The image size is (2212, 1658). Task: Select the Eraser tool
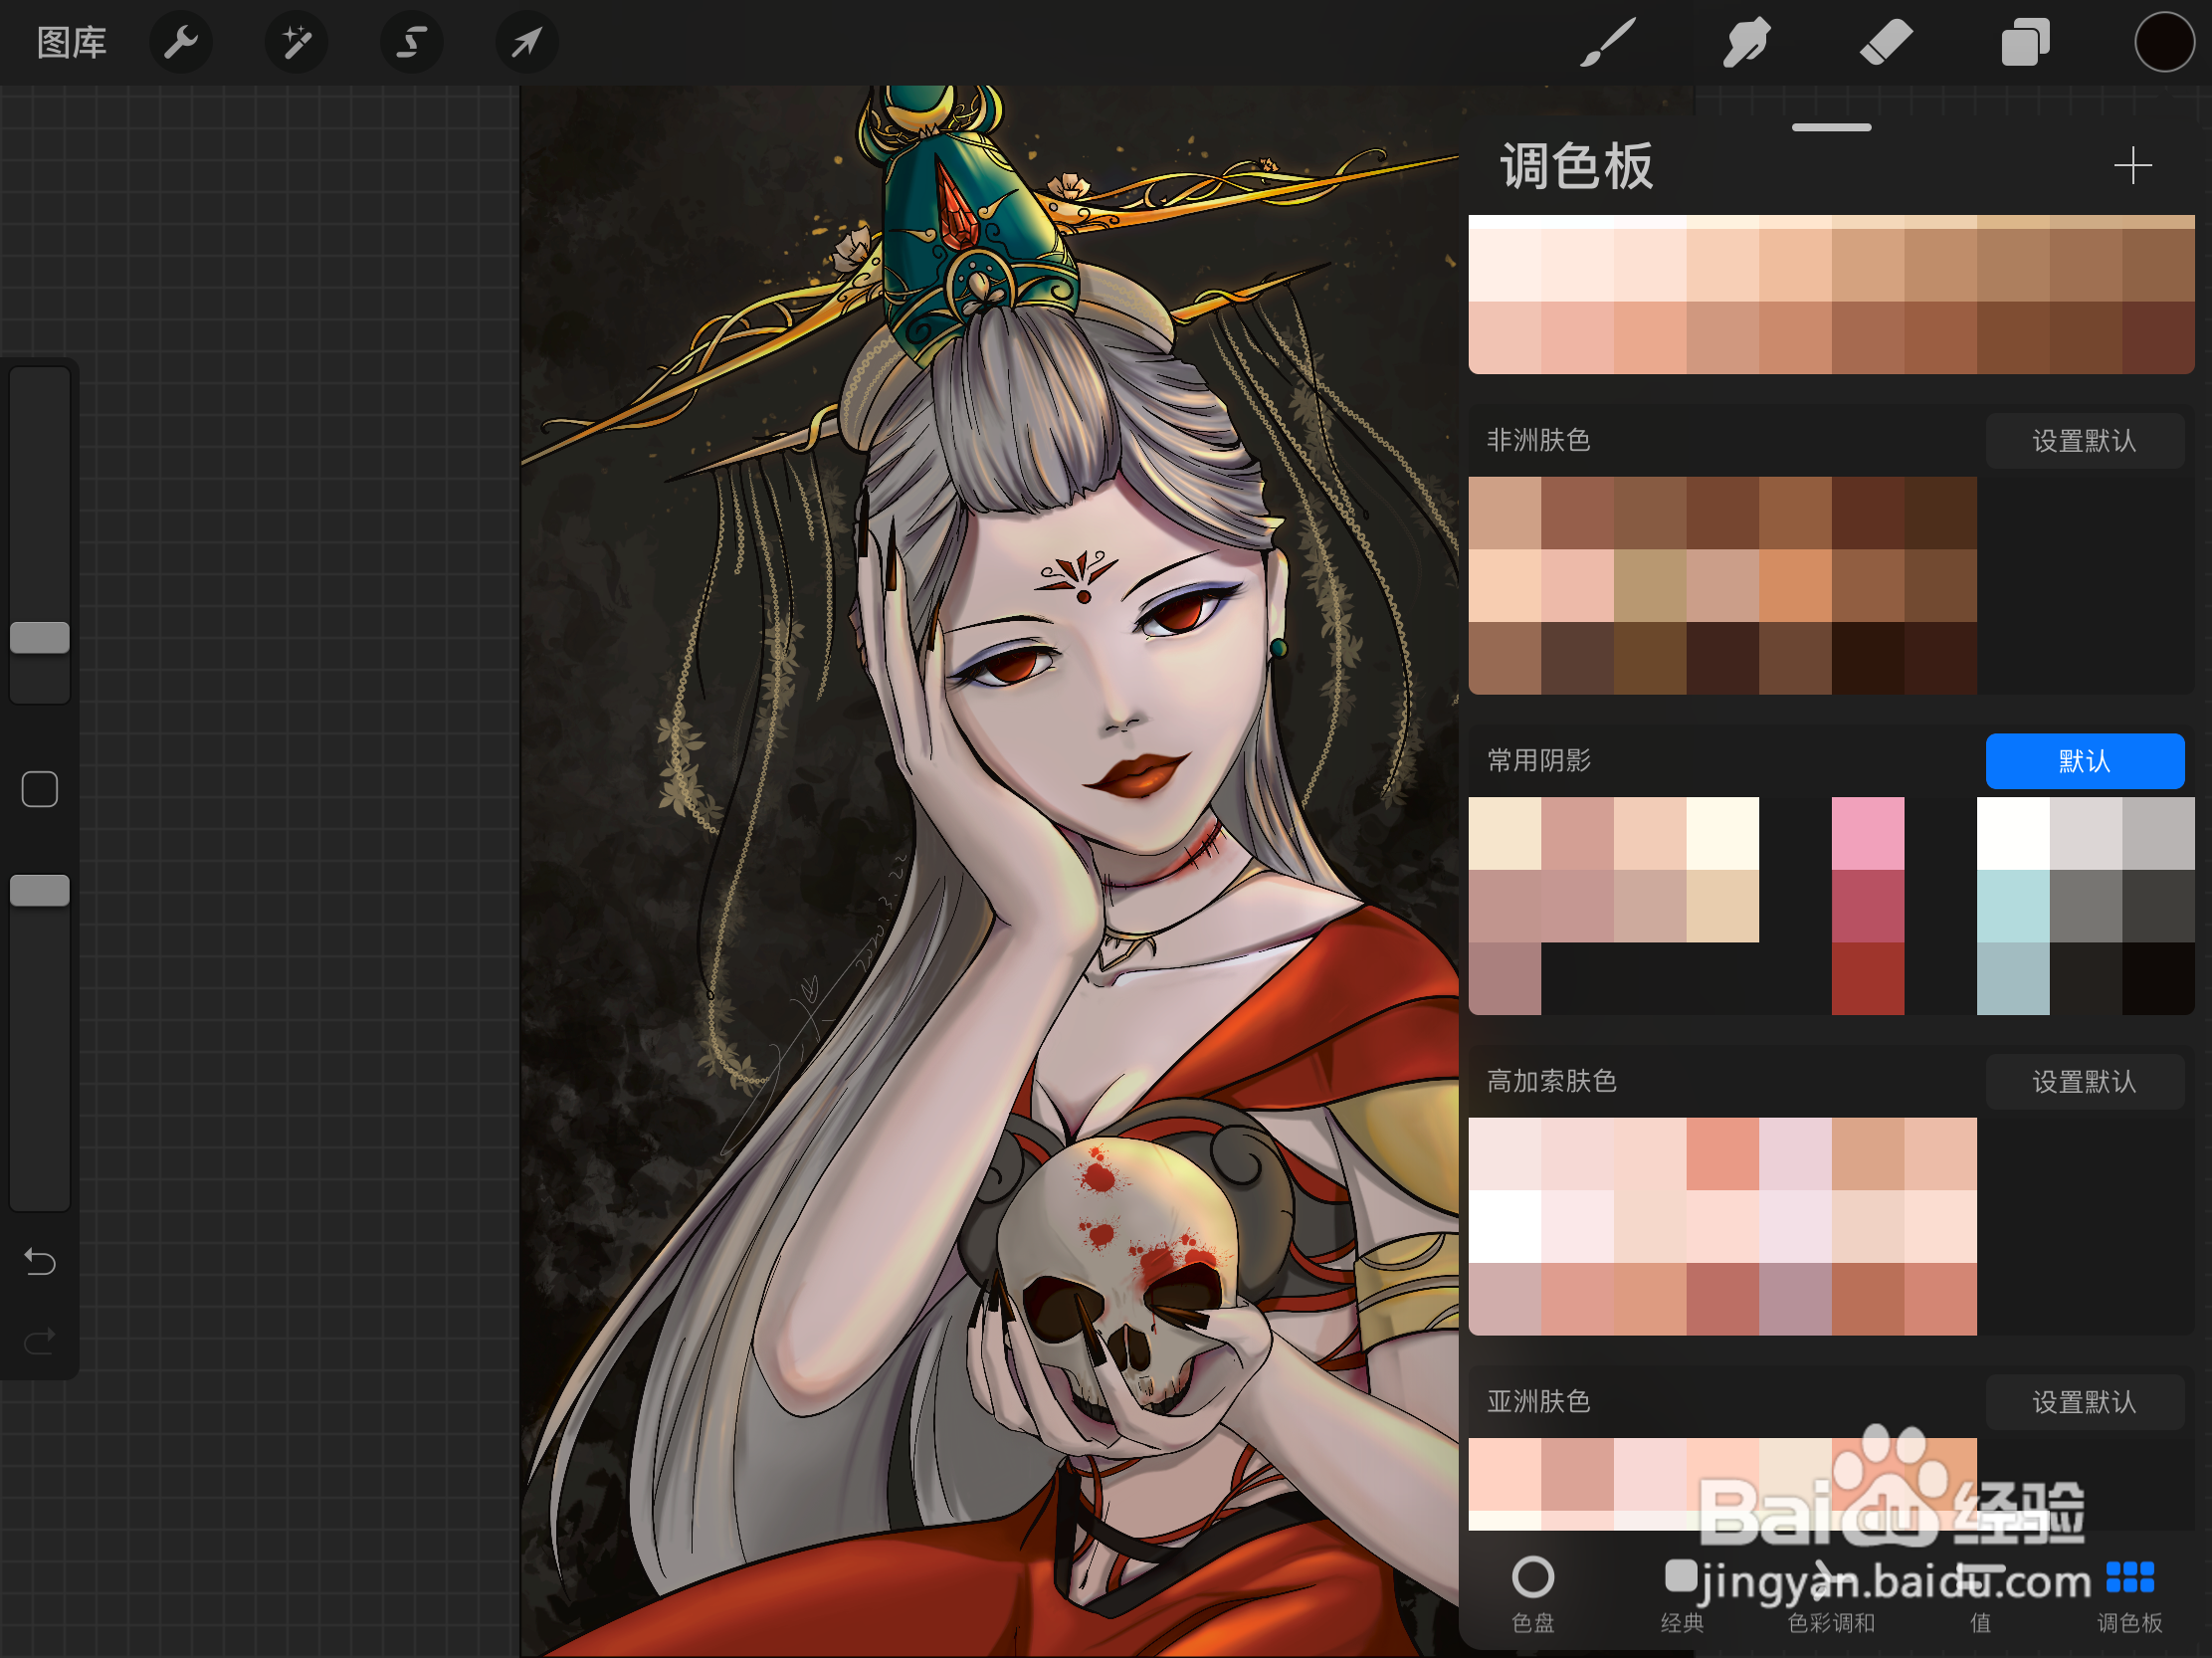point(1886,43)
